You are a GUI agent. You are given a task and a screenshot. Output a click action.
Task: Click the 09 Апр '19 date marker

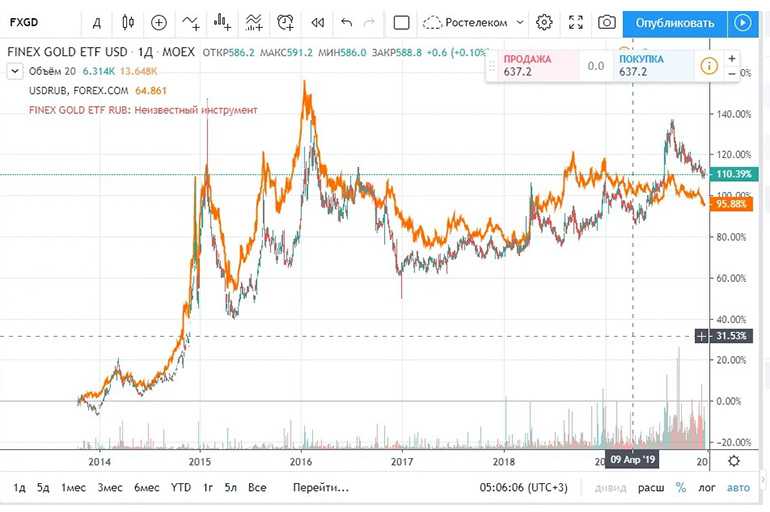point(632,460)
